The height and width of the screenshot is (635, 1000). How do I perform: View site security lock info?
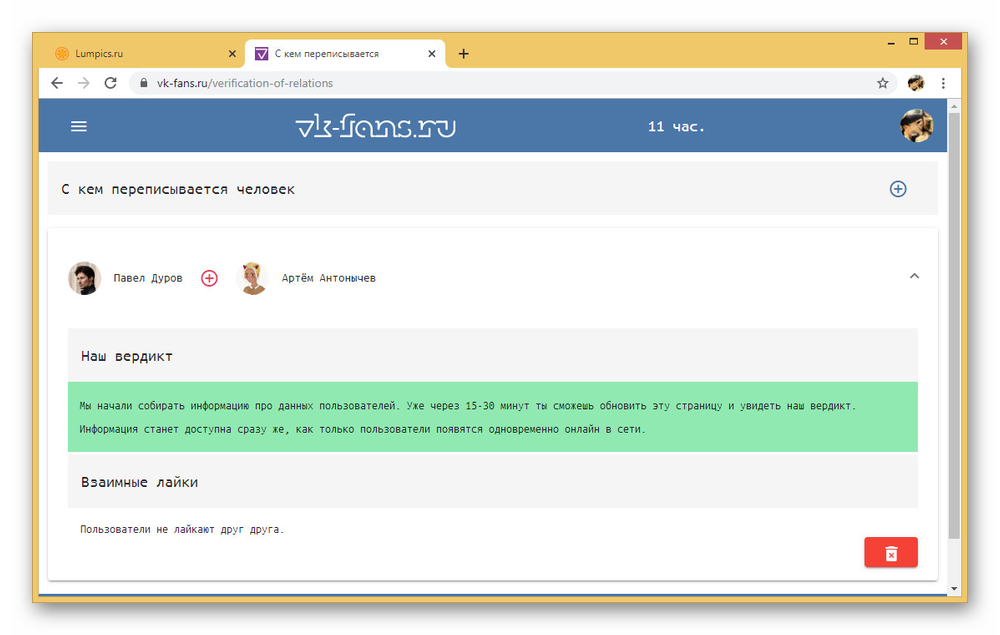[x=143, y=83]
